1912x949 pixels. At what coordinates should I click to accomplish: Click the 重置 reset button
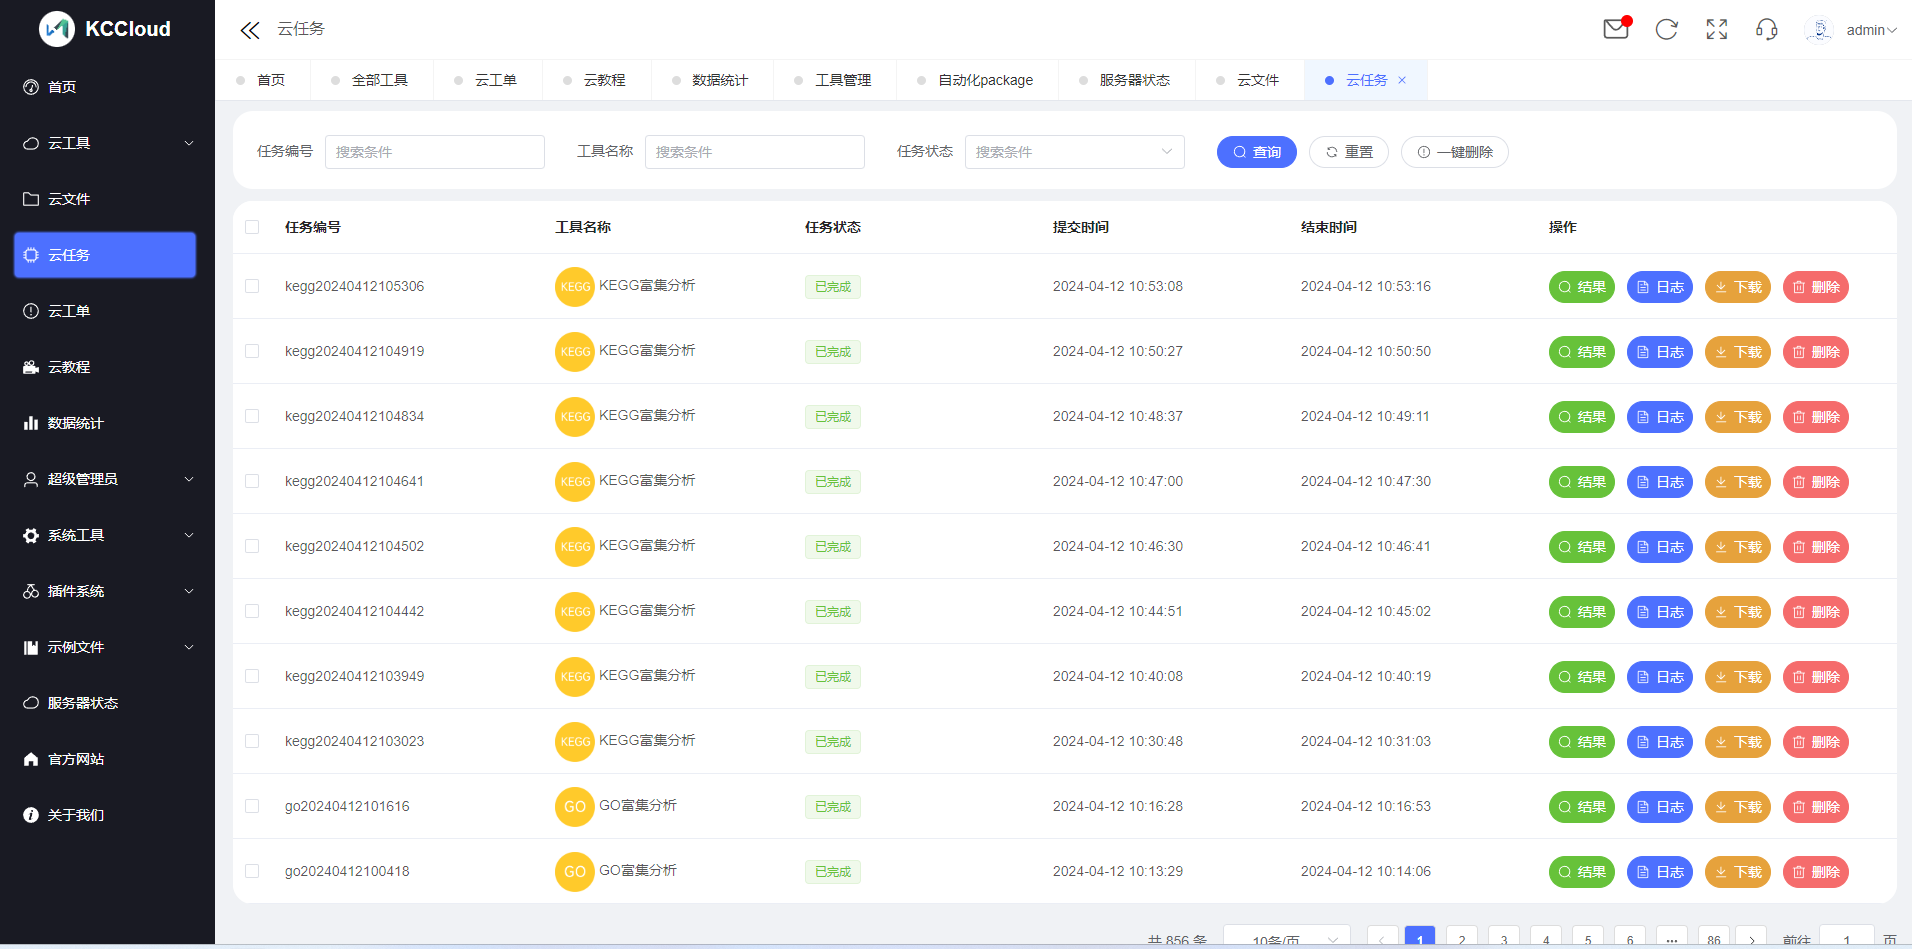coord(1349,152)
